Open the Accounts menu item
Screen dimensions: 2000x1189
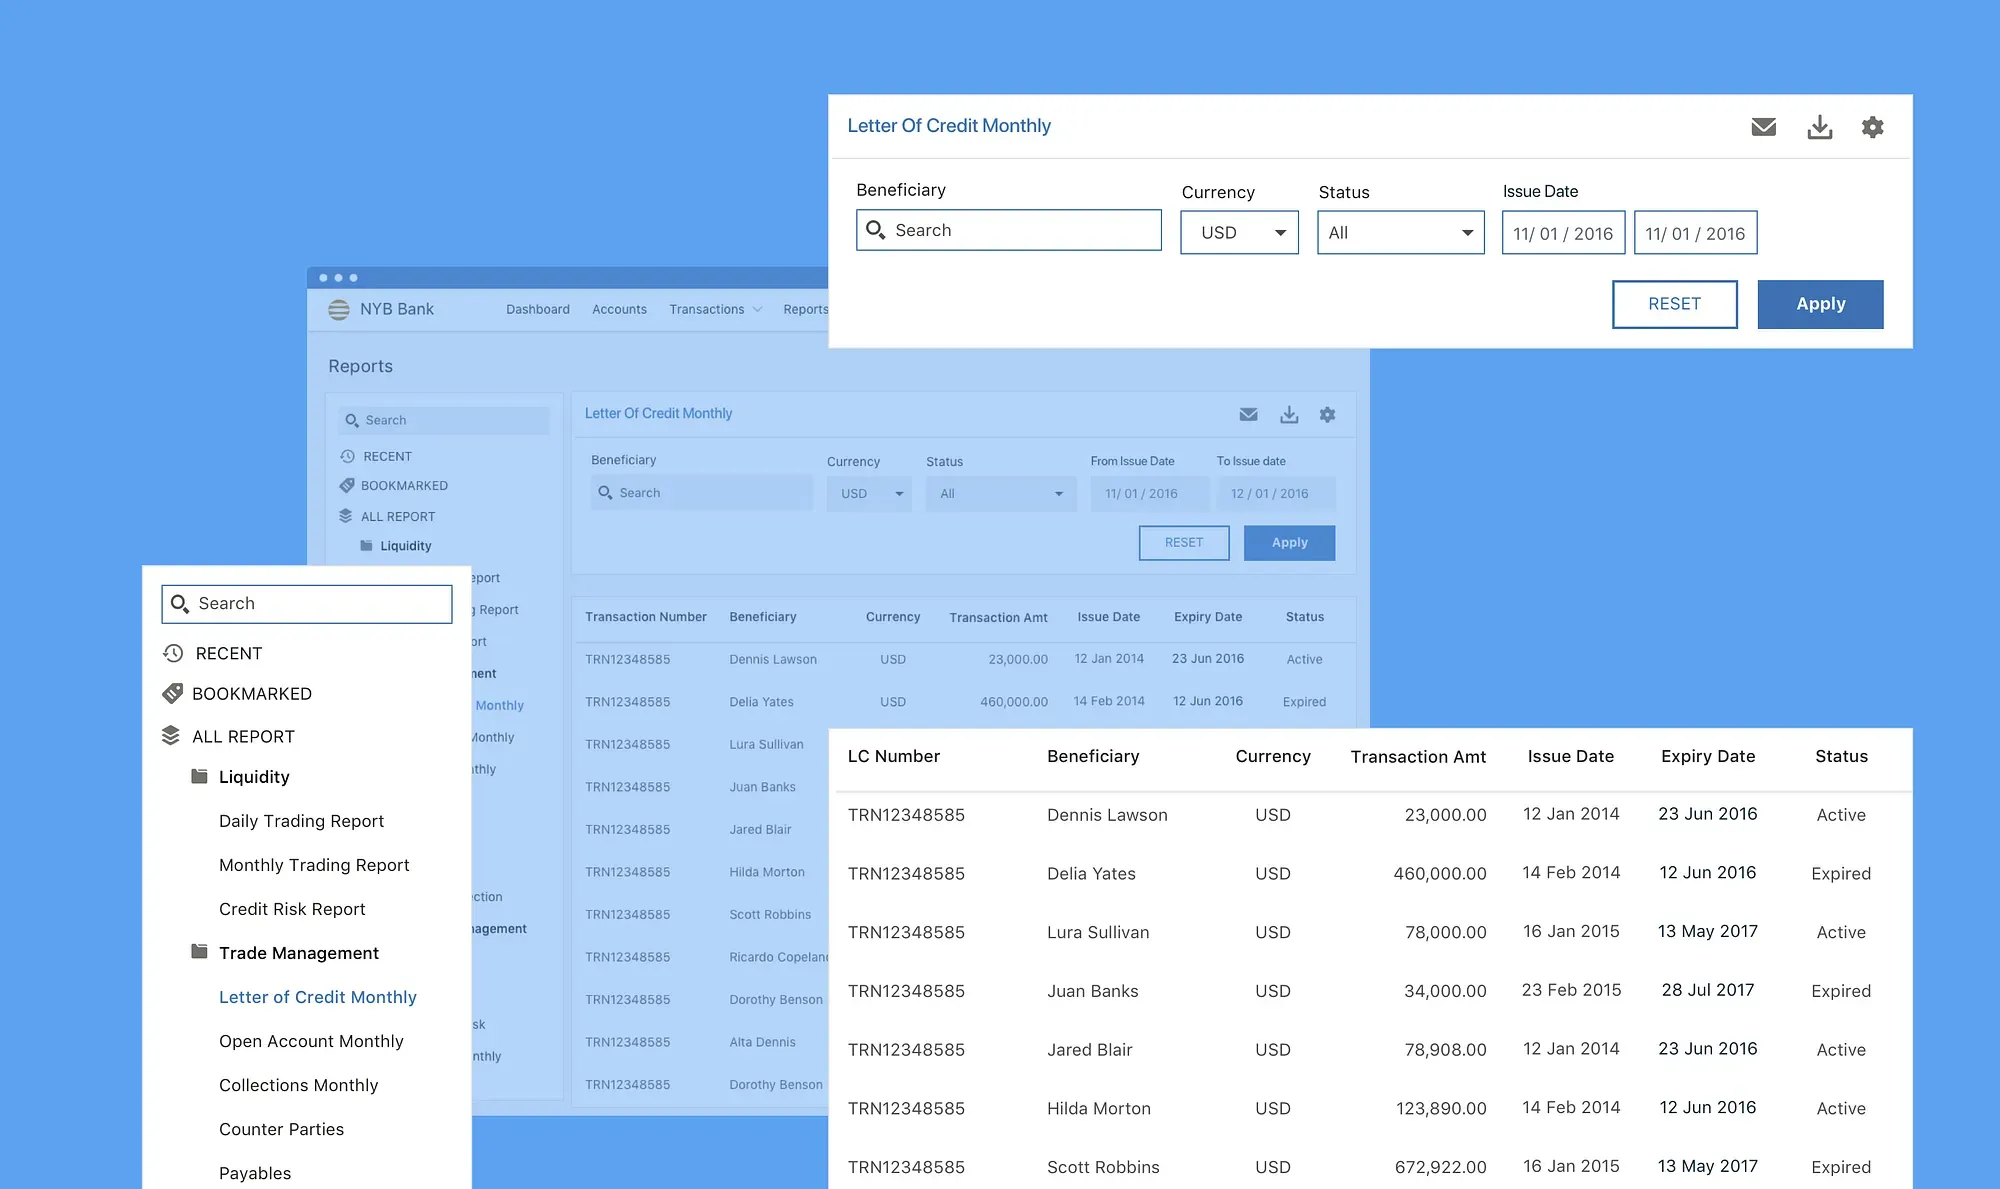[619, 309]
